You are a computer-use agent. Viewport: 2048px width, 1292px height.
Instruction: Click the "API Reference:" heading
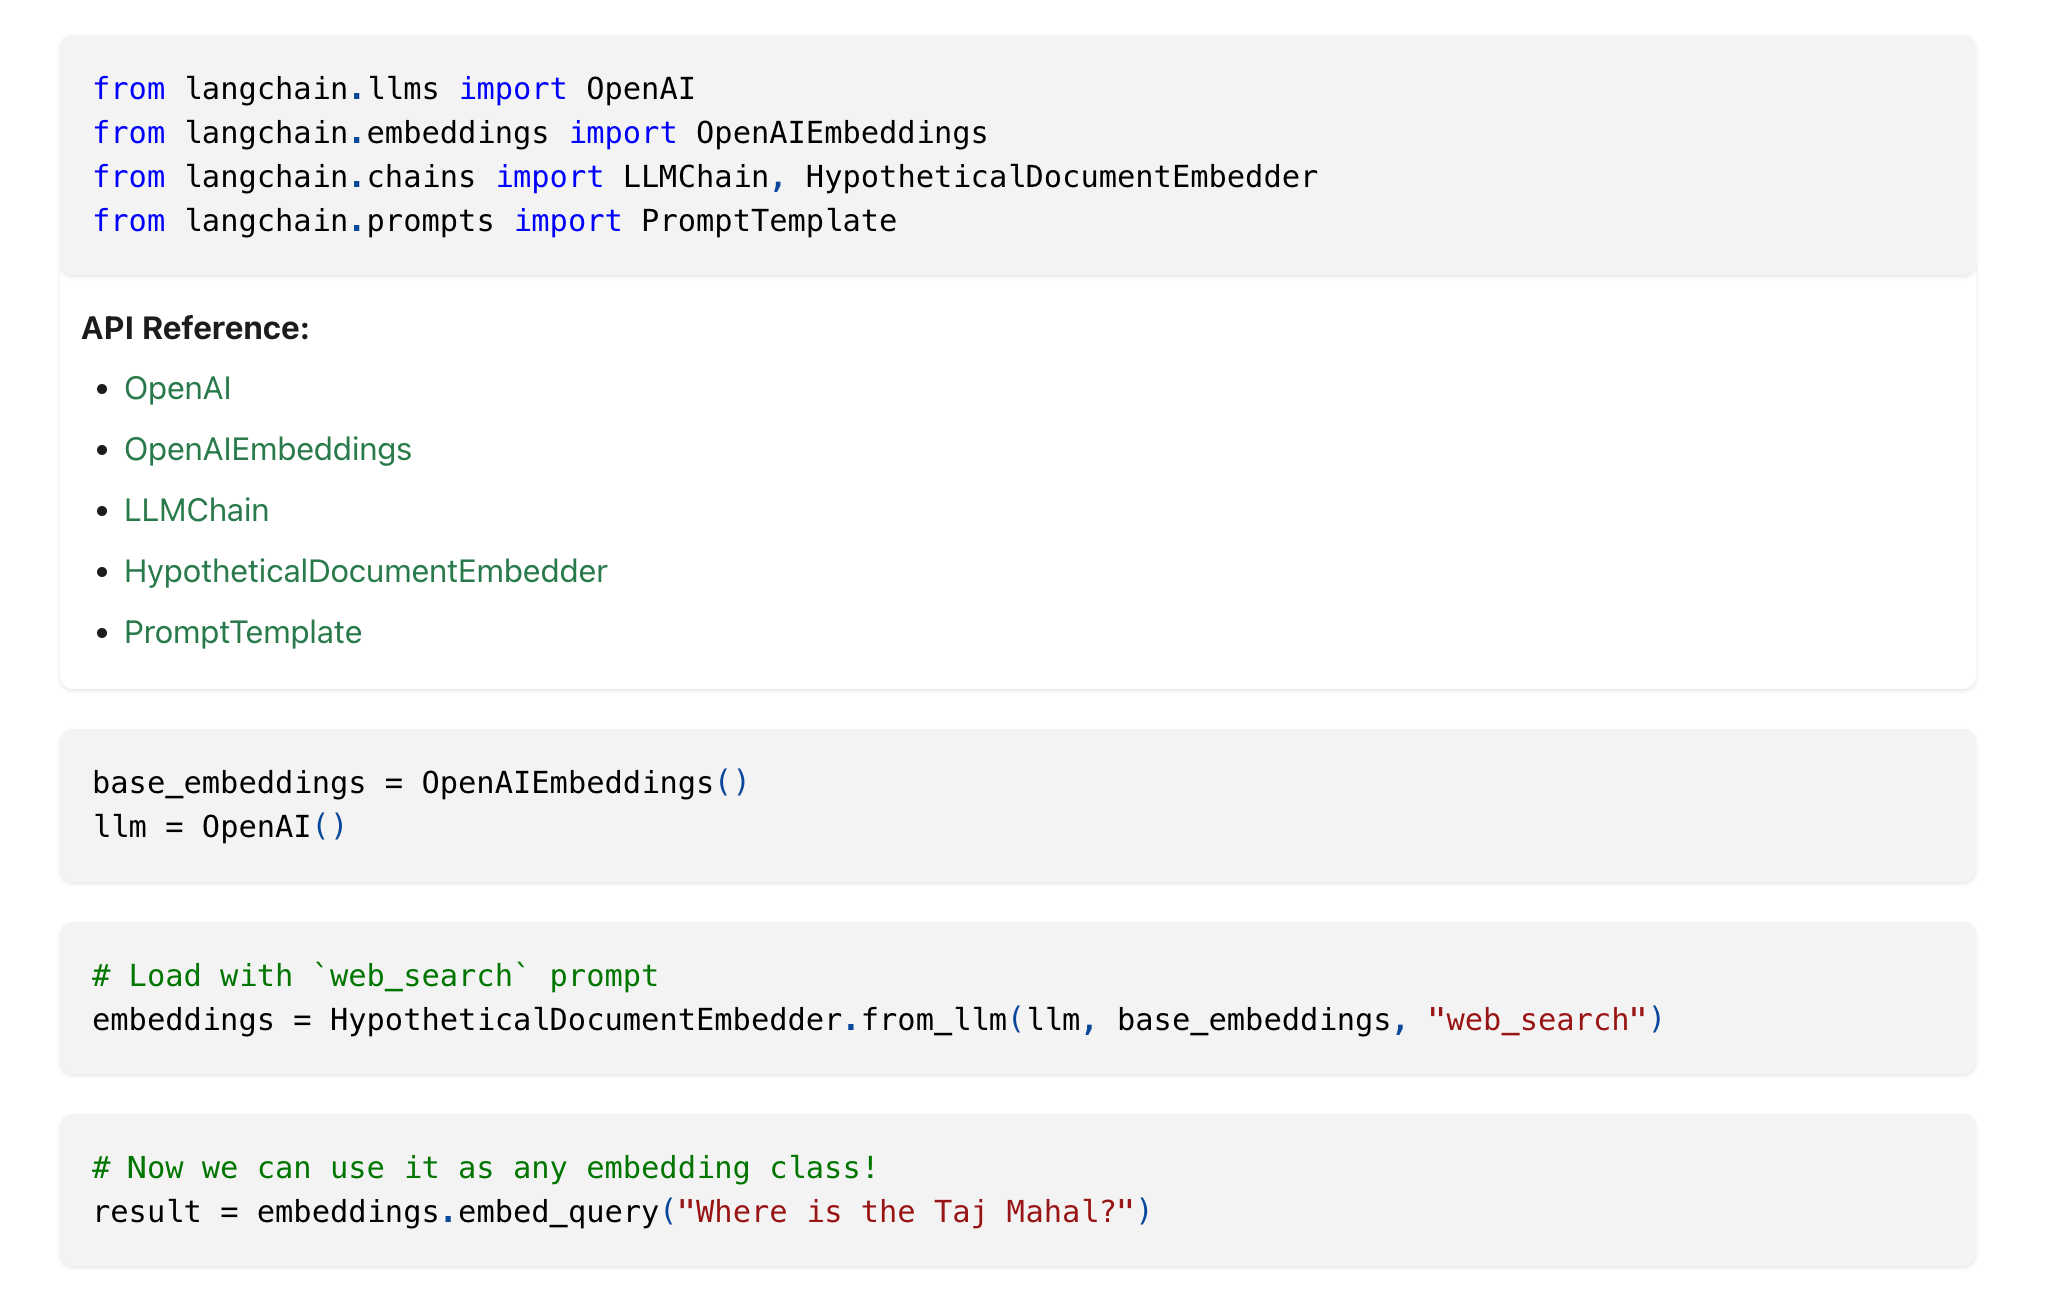click(x=196, y=328)
